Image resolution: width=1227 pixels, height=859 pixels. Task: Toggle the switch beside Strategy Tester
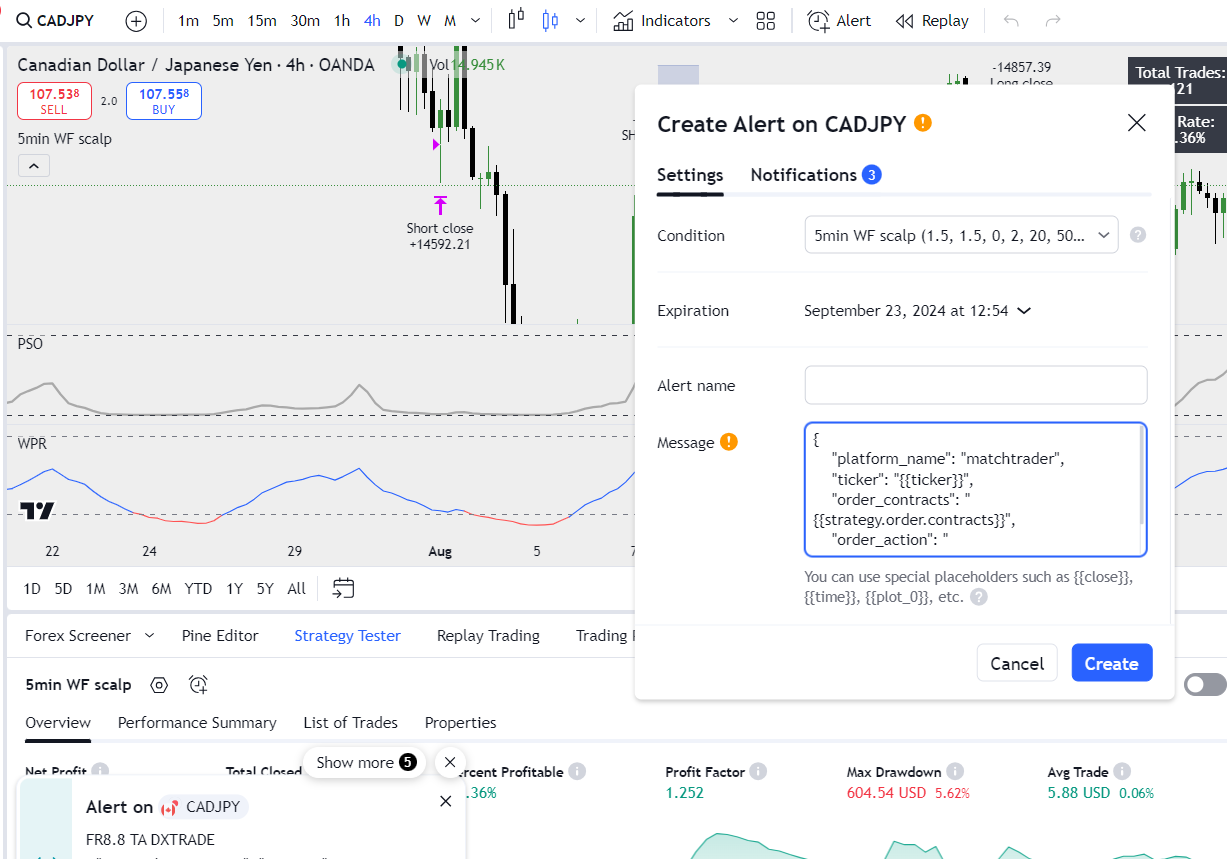(1205, 684)
